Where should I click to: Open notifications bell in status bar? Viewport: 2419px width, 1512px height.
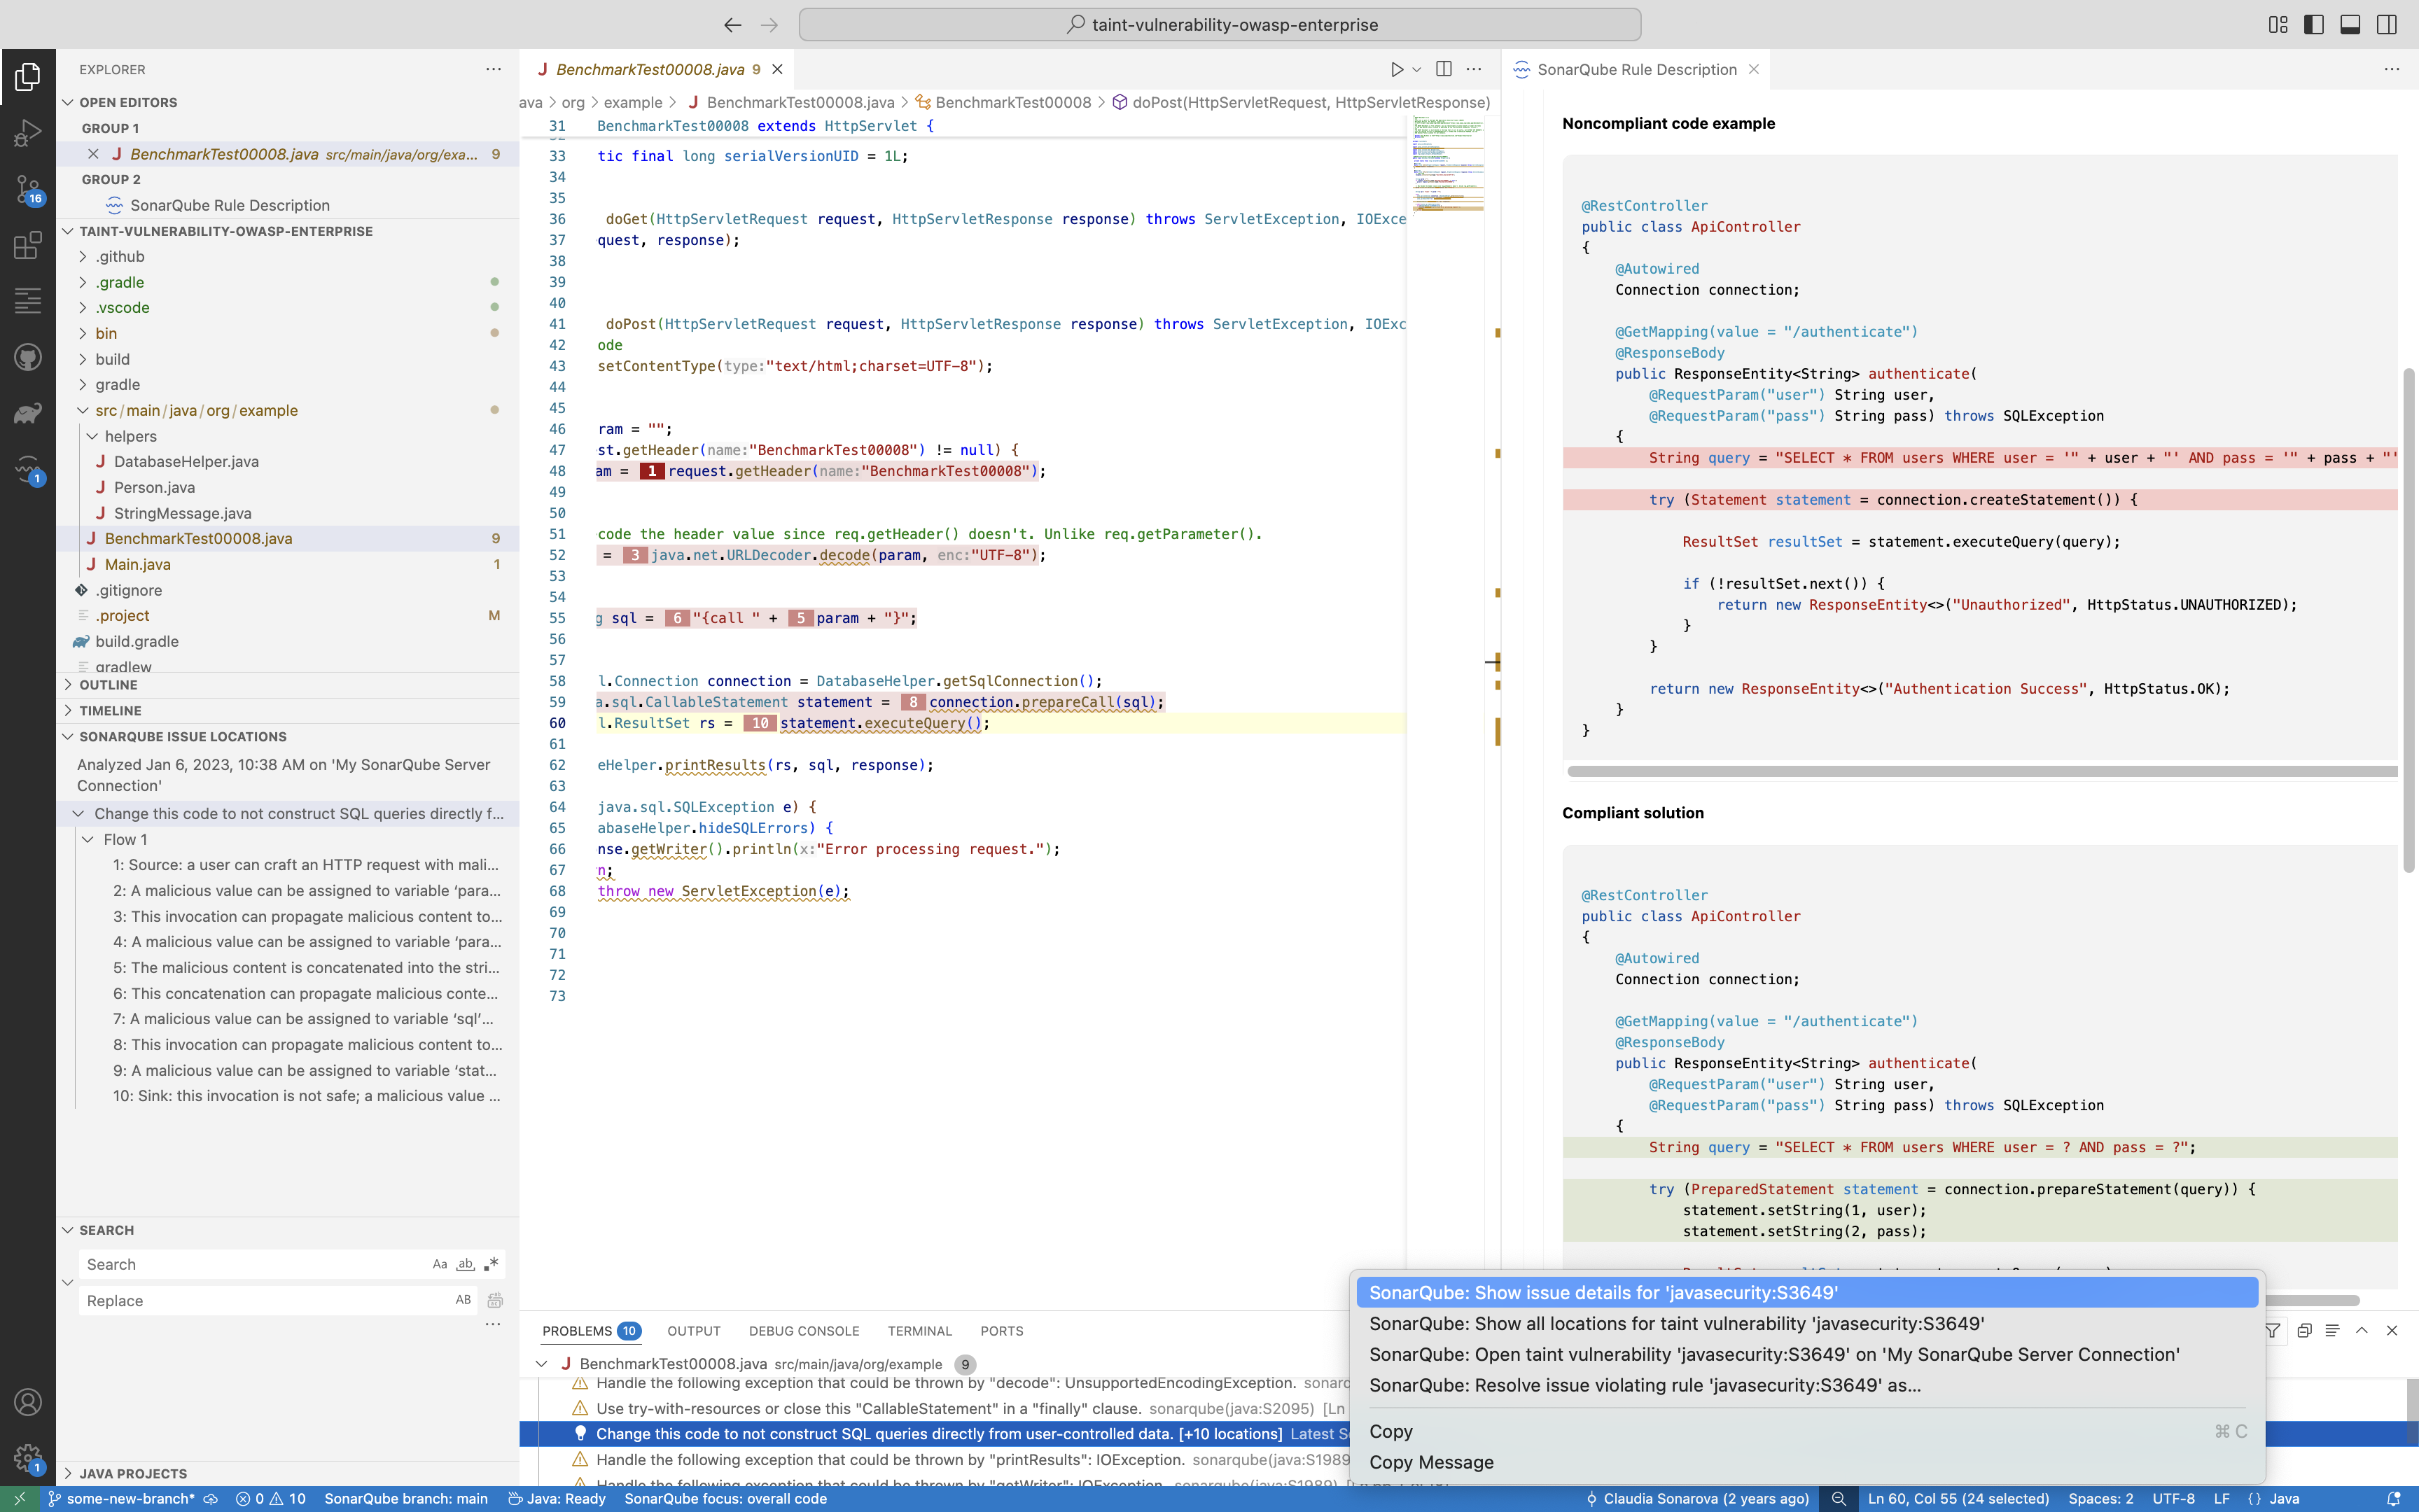pos(2393,1498)
